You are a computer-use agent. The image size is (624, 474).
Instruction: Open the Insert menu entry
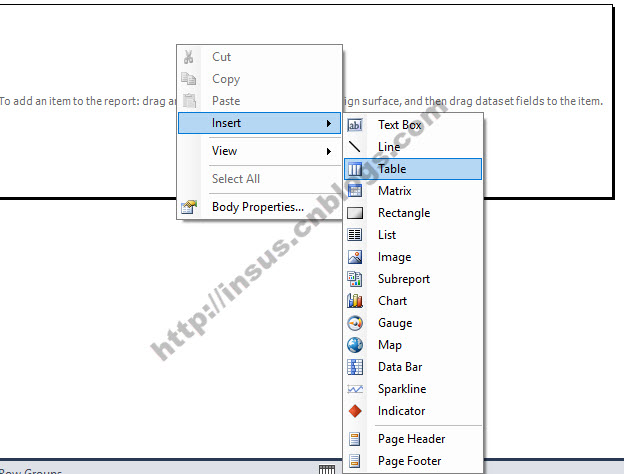pyautogui.click(x=259, y=123)
